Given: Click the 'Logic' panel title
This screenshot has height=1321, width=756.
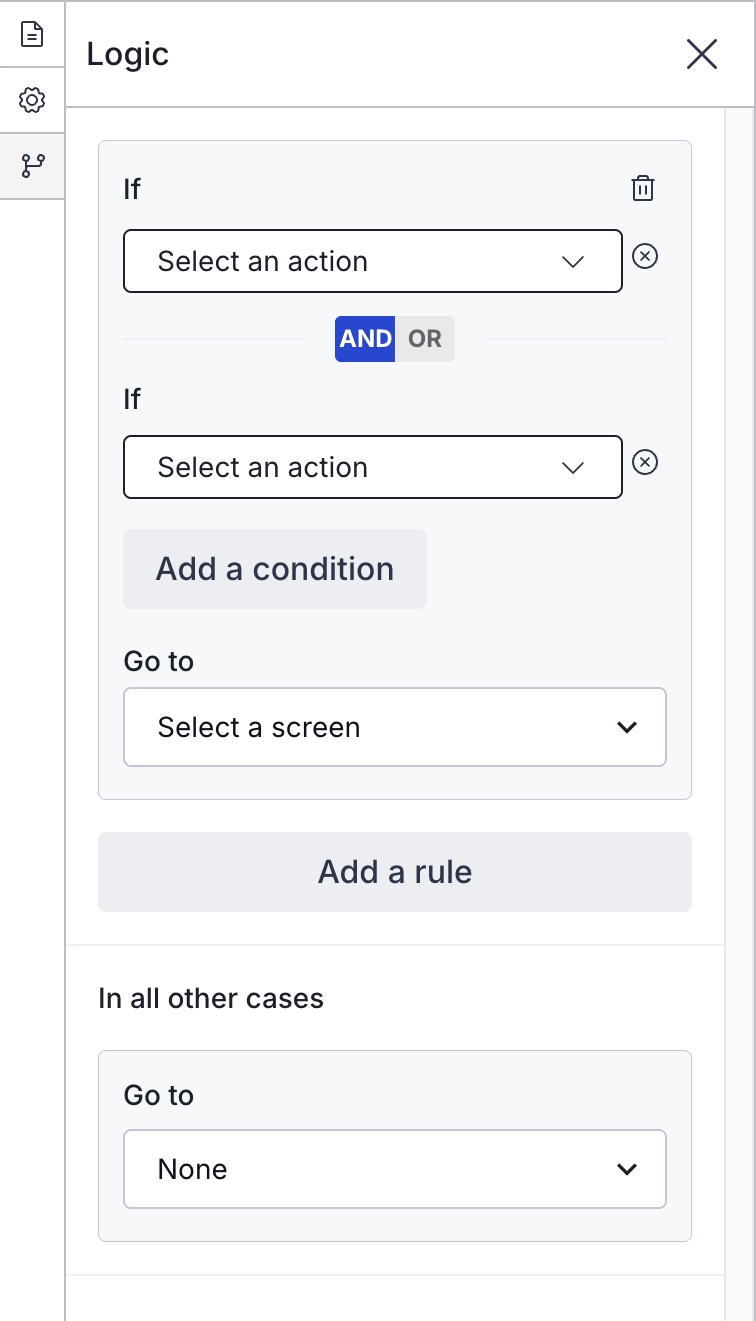Looking at the screenshot, I should click(128, 54).
